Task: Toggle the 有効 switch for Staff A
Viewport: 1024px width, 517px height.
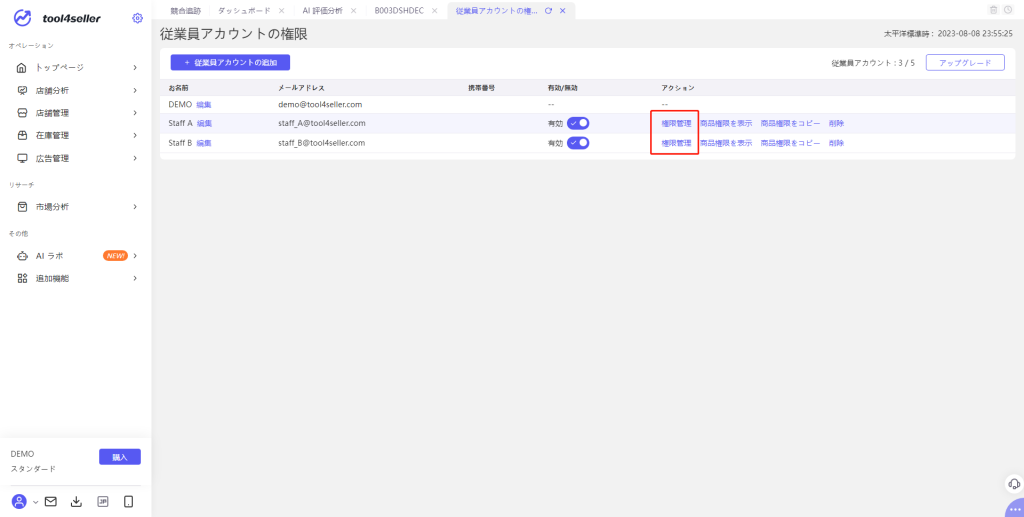Action: (x=578, y=123)
